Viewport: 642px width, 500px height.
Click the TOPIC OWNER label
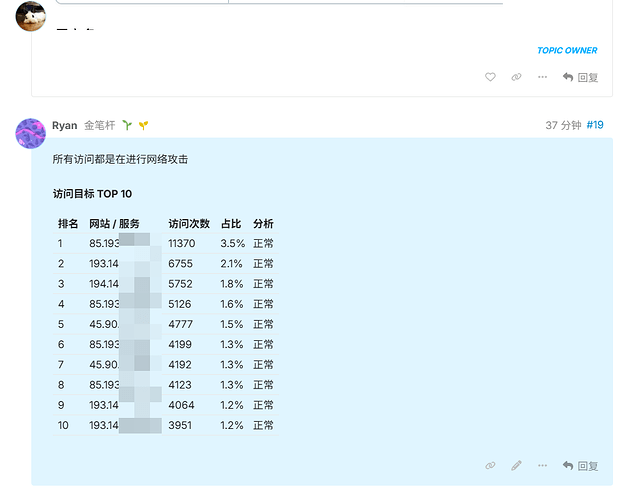(x=567, y=50)
